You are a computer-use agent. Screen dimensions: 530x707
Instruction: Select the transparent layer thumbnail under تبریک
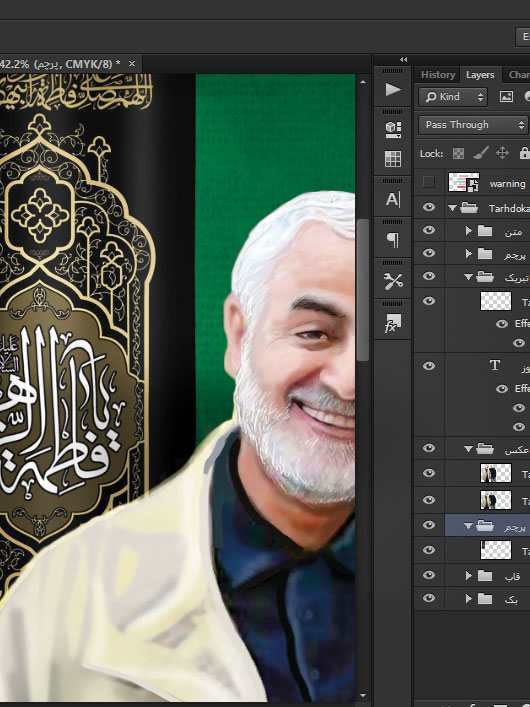pyautogui.click(x=496, y=301)
